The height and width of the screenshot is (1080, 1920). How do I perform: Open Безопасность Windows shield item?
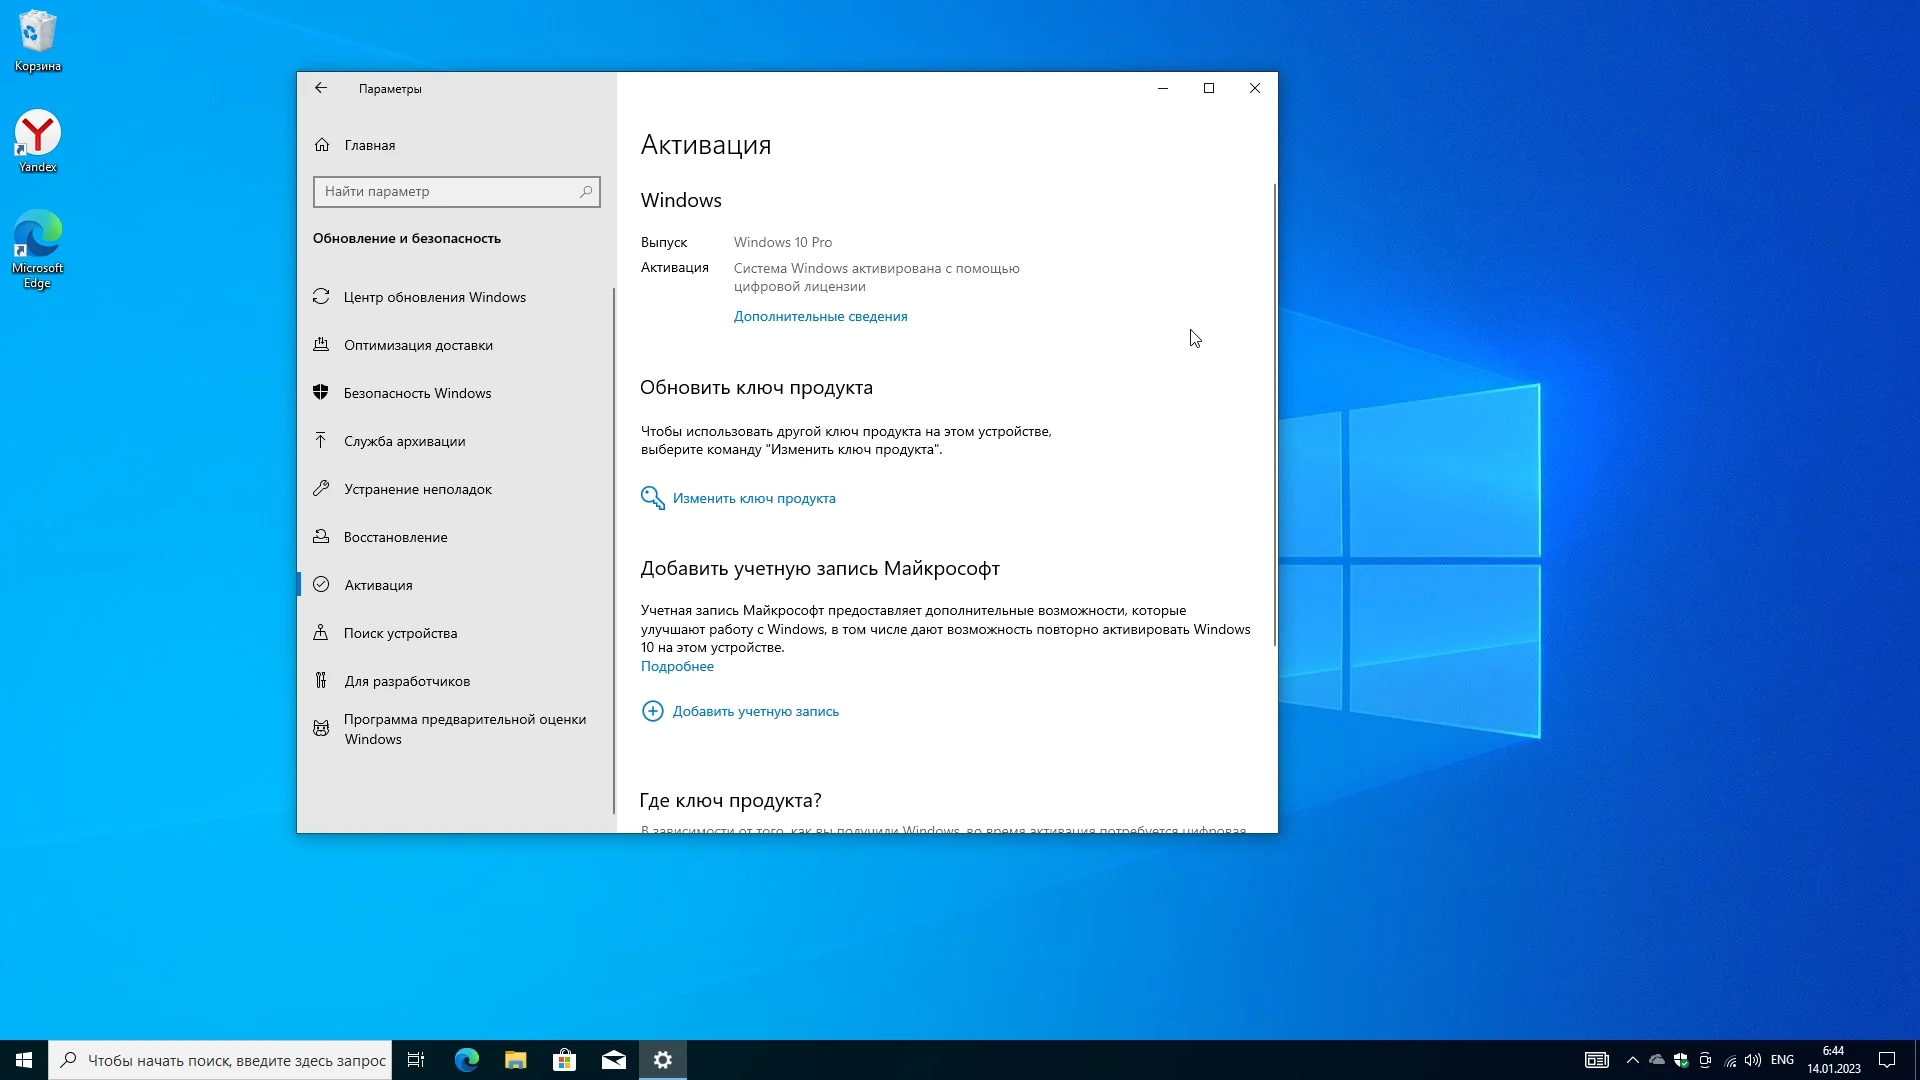click(x=417, y=393)
